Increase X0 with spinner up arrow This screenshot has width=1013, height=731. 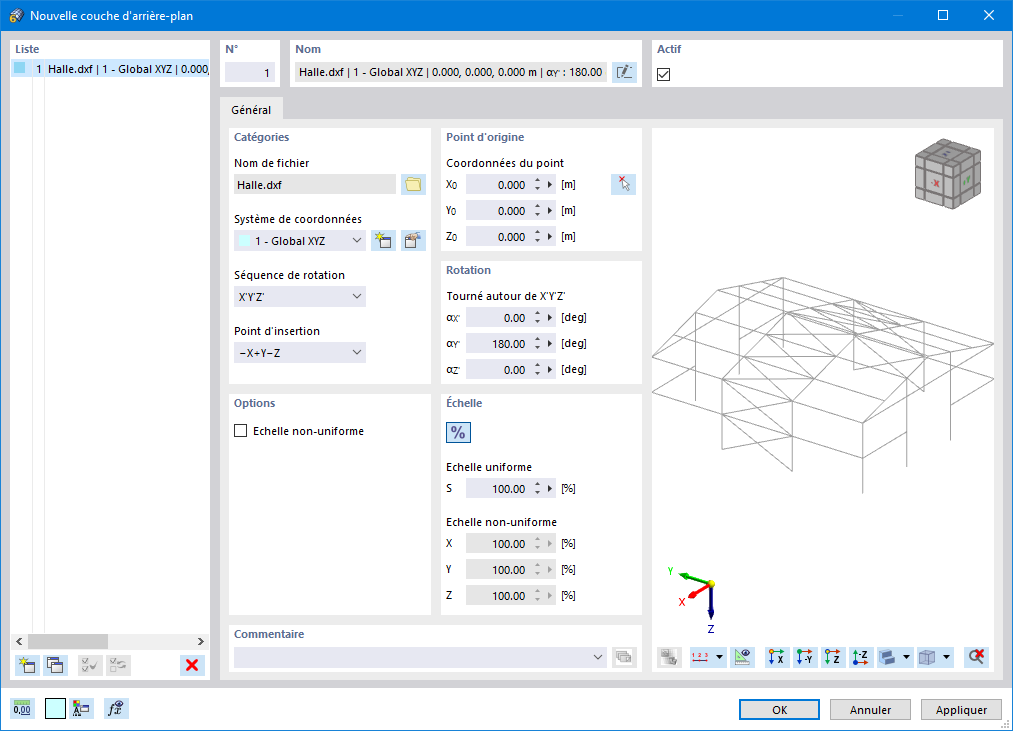tap(538, 181)
